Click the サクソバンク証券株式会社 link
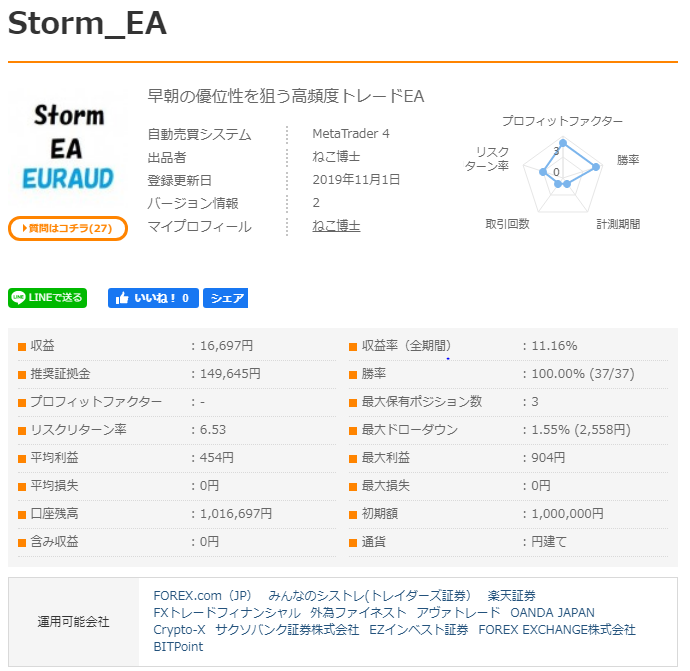Viewport: 690px width, 671px height. 287,630
